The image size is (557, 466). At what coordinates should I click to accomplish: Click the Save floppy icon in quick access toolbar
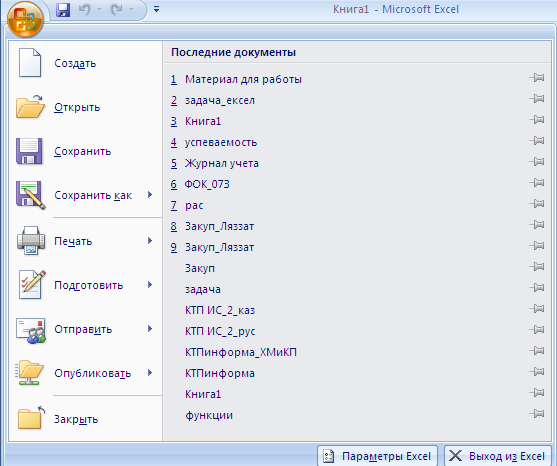[63, 10]
